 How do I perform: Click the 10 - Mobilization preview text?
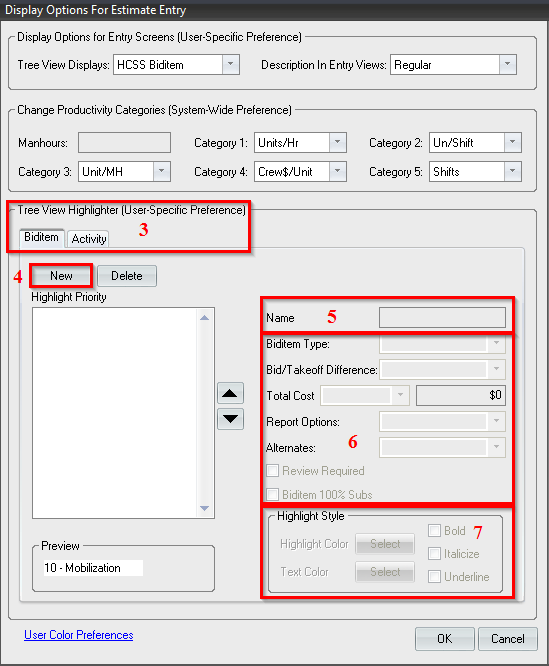pyautogui.click(x=82, y=568)
